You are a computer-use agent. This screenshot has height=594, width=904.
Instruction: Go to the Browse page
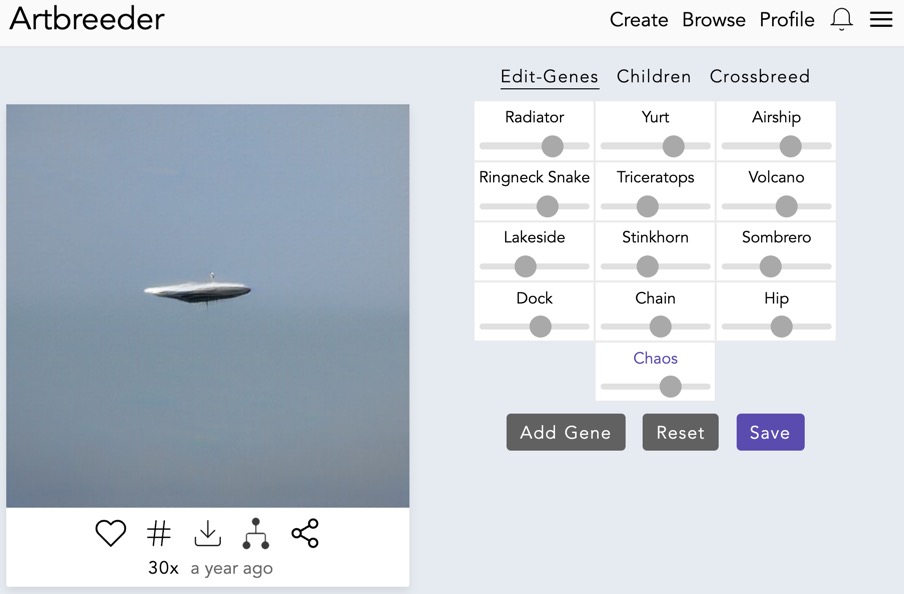click(714, 20)
